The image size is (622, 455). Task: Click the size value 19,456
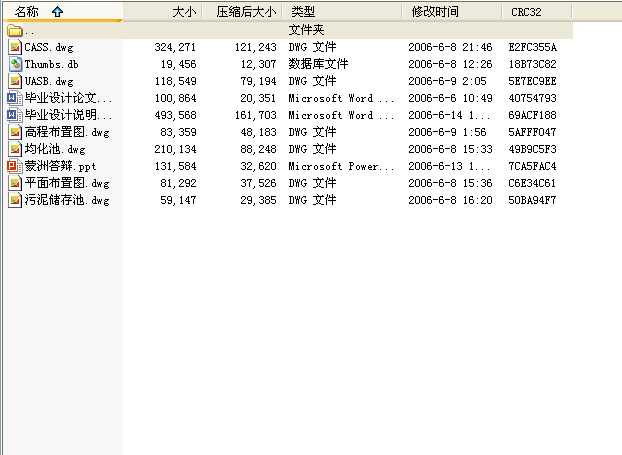point(179,64)
